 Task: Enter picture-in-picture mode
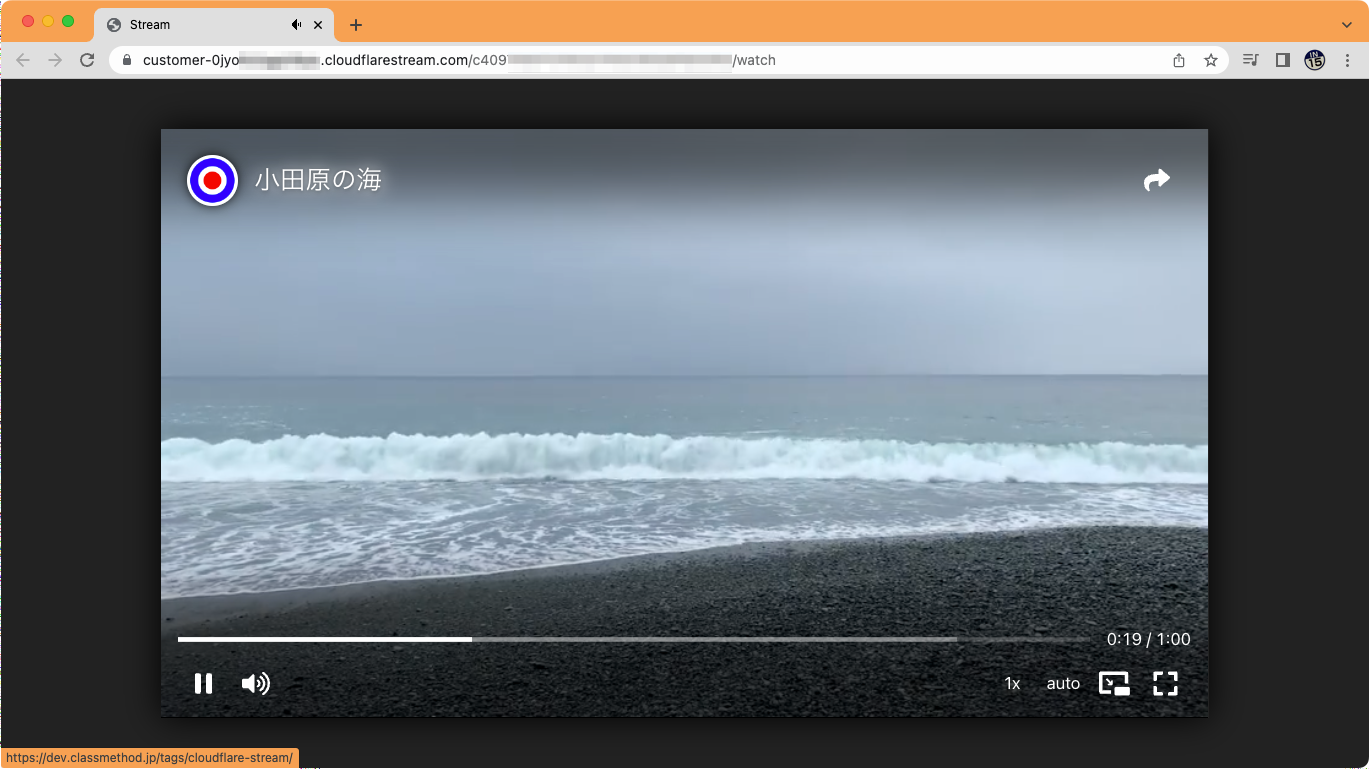coord(1114,683)
